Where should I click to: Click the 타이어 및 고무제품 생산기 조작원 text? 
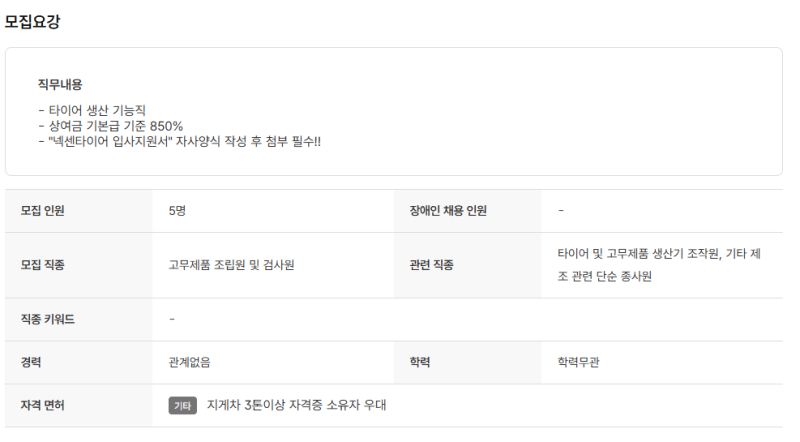pos(638,254)
